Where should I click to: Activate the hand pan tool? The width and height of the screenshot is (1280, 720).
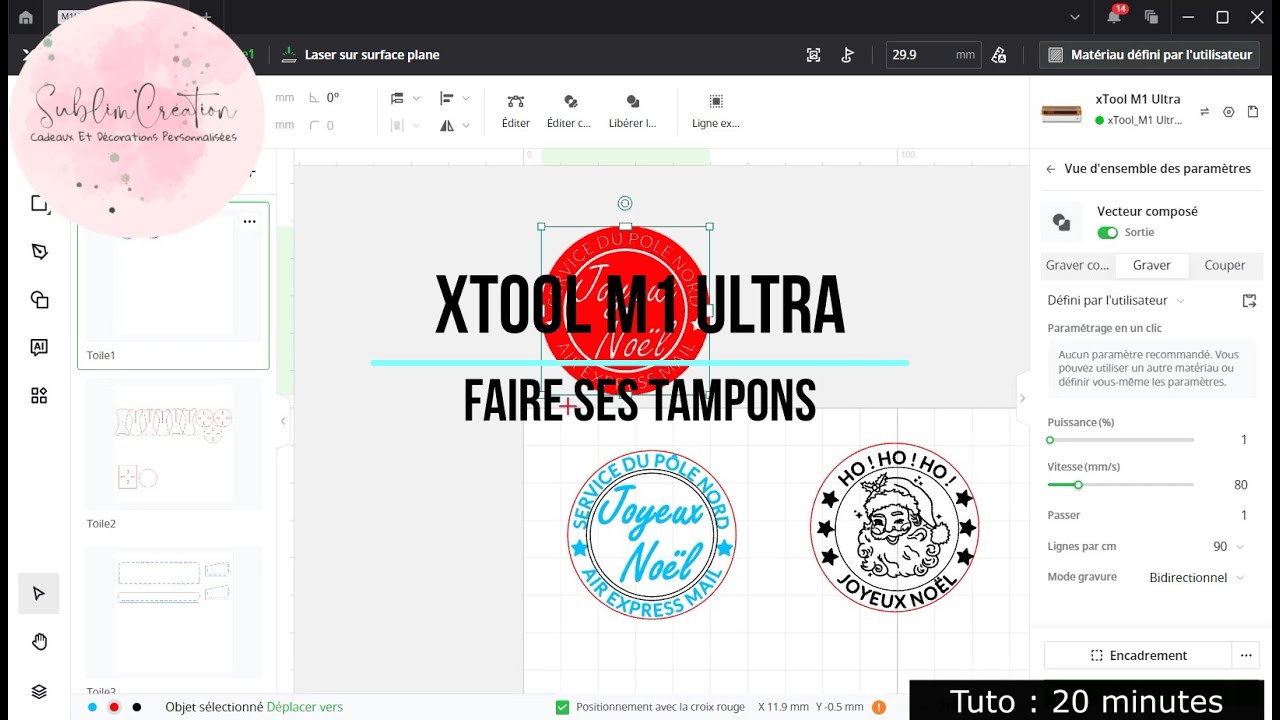pyautogui.click(x=39, y=642)
